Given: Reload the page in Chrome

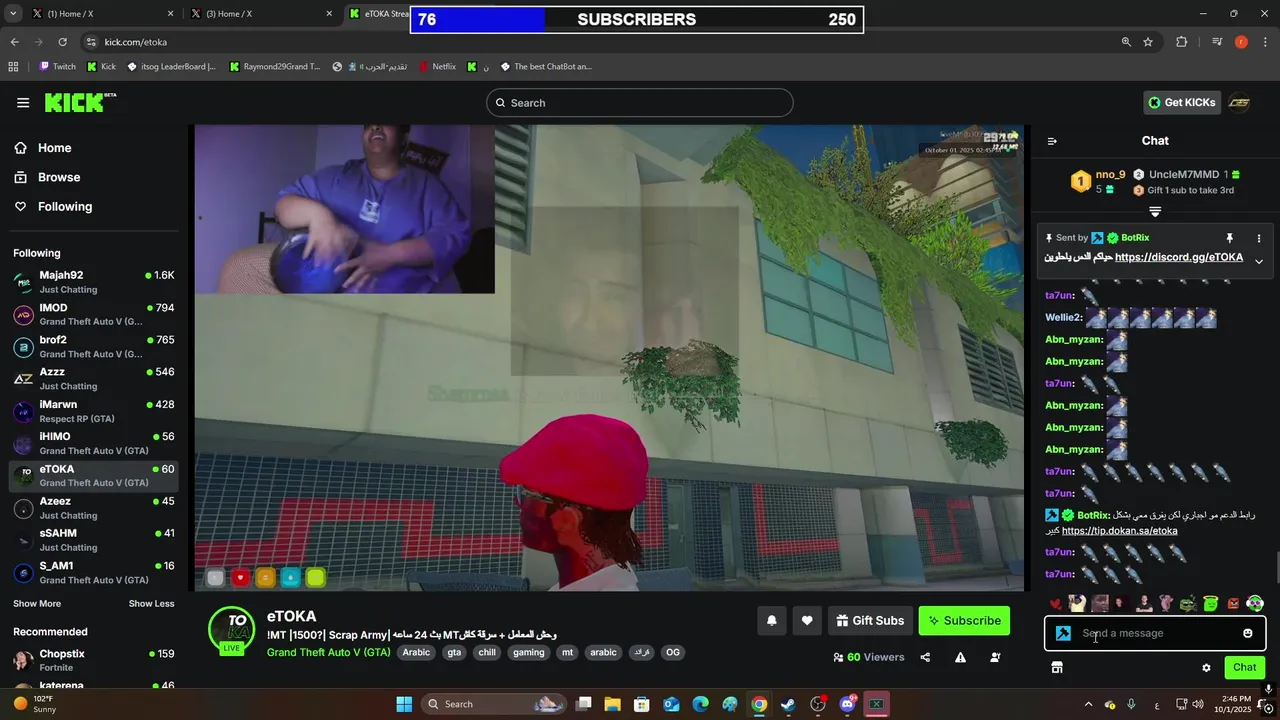Looking at the screenshot, I should [x=62, y=42].
